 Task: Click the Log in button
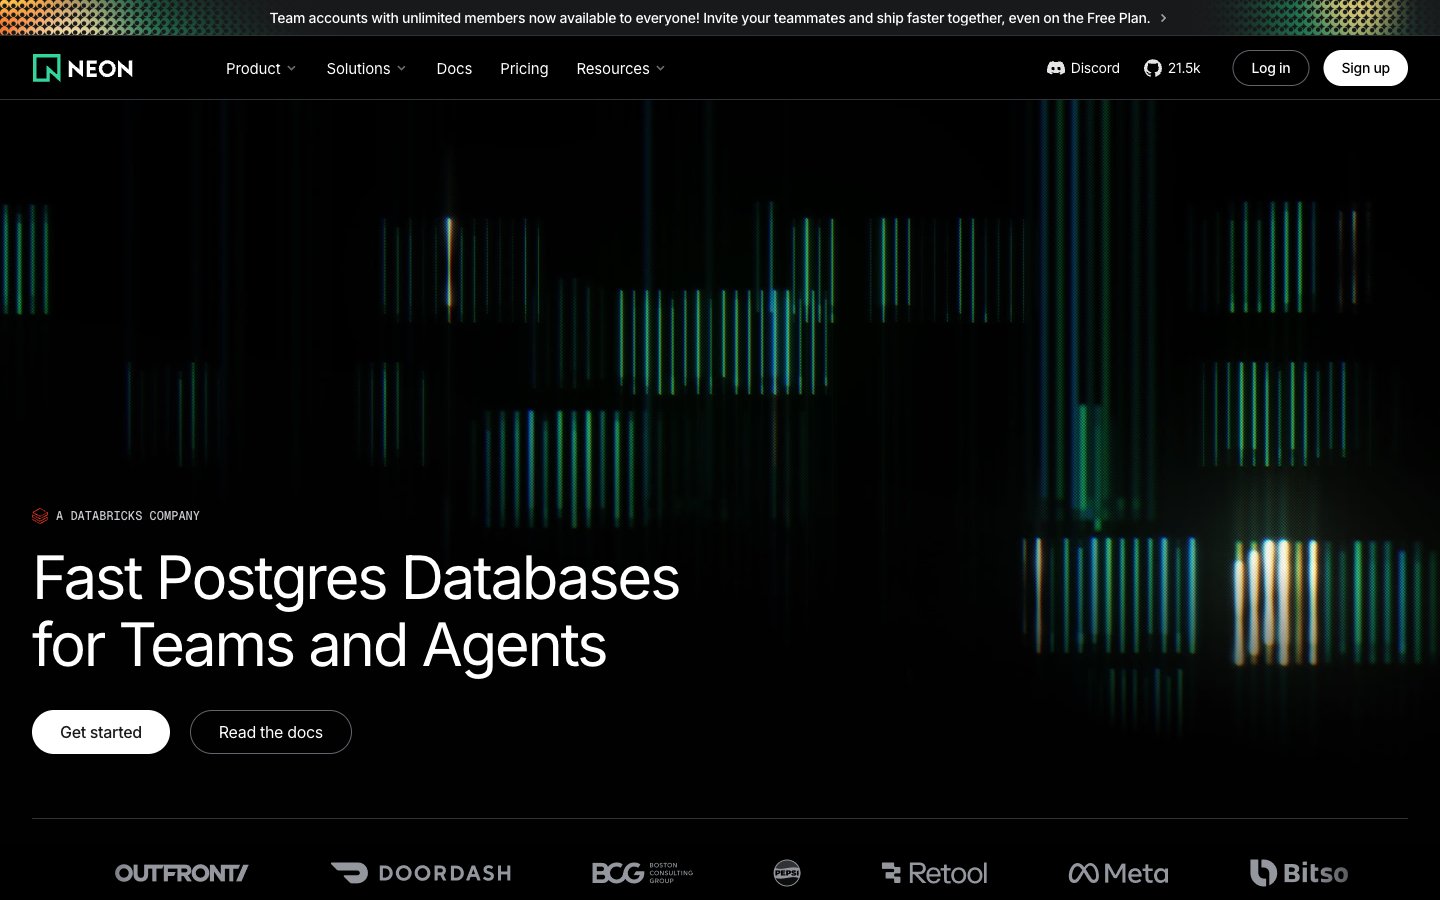(1270, 68)
